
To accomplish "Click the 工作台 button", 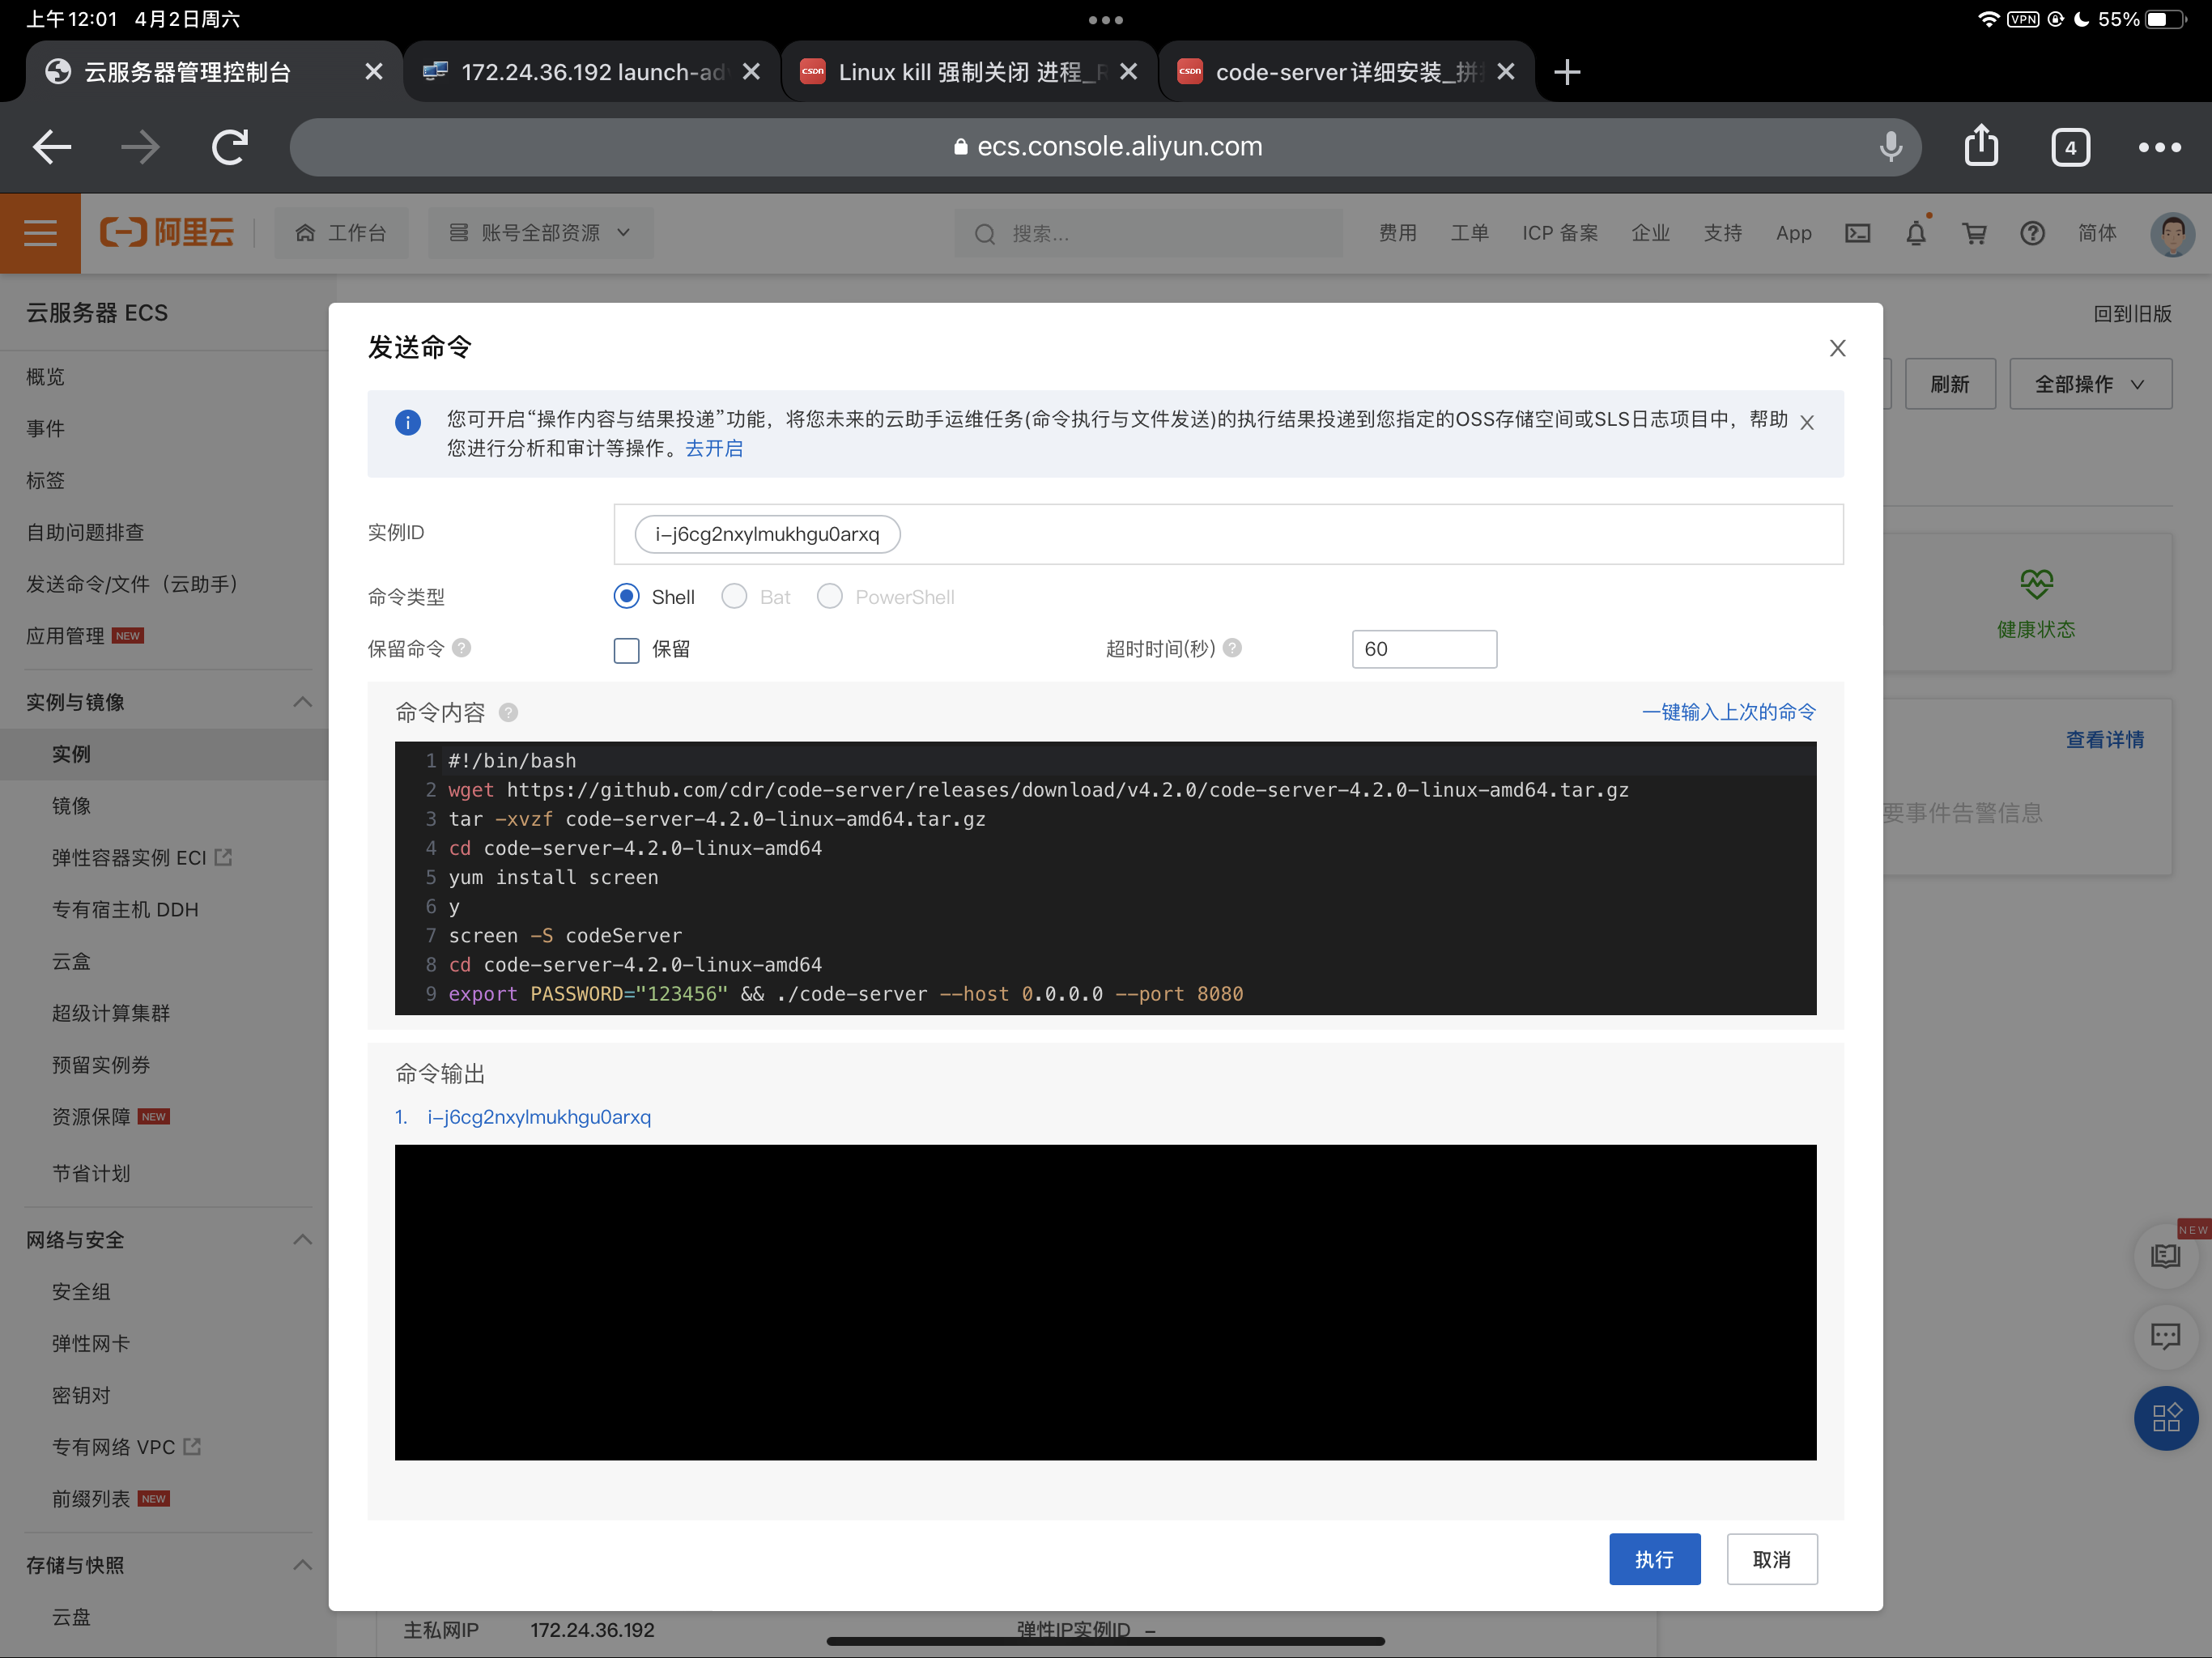I will pos(341,233).
